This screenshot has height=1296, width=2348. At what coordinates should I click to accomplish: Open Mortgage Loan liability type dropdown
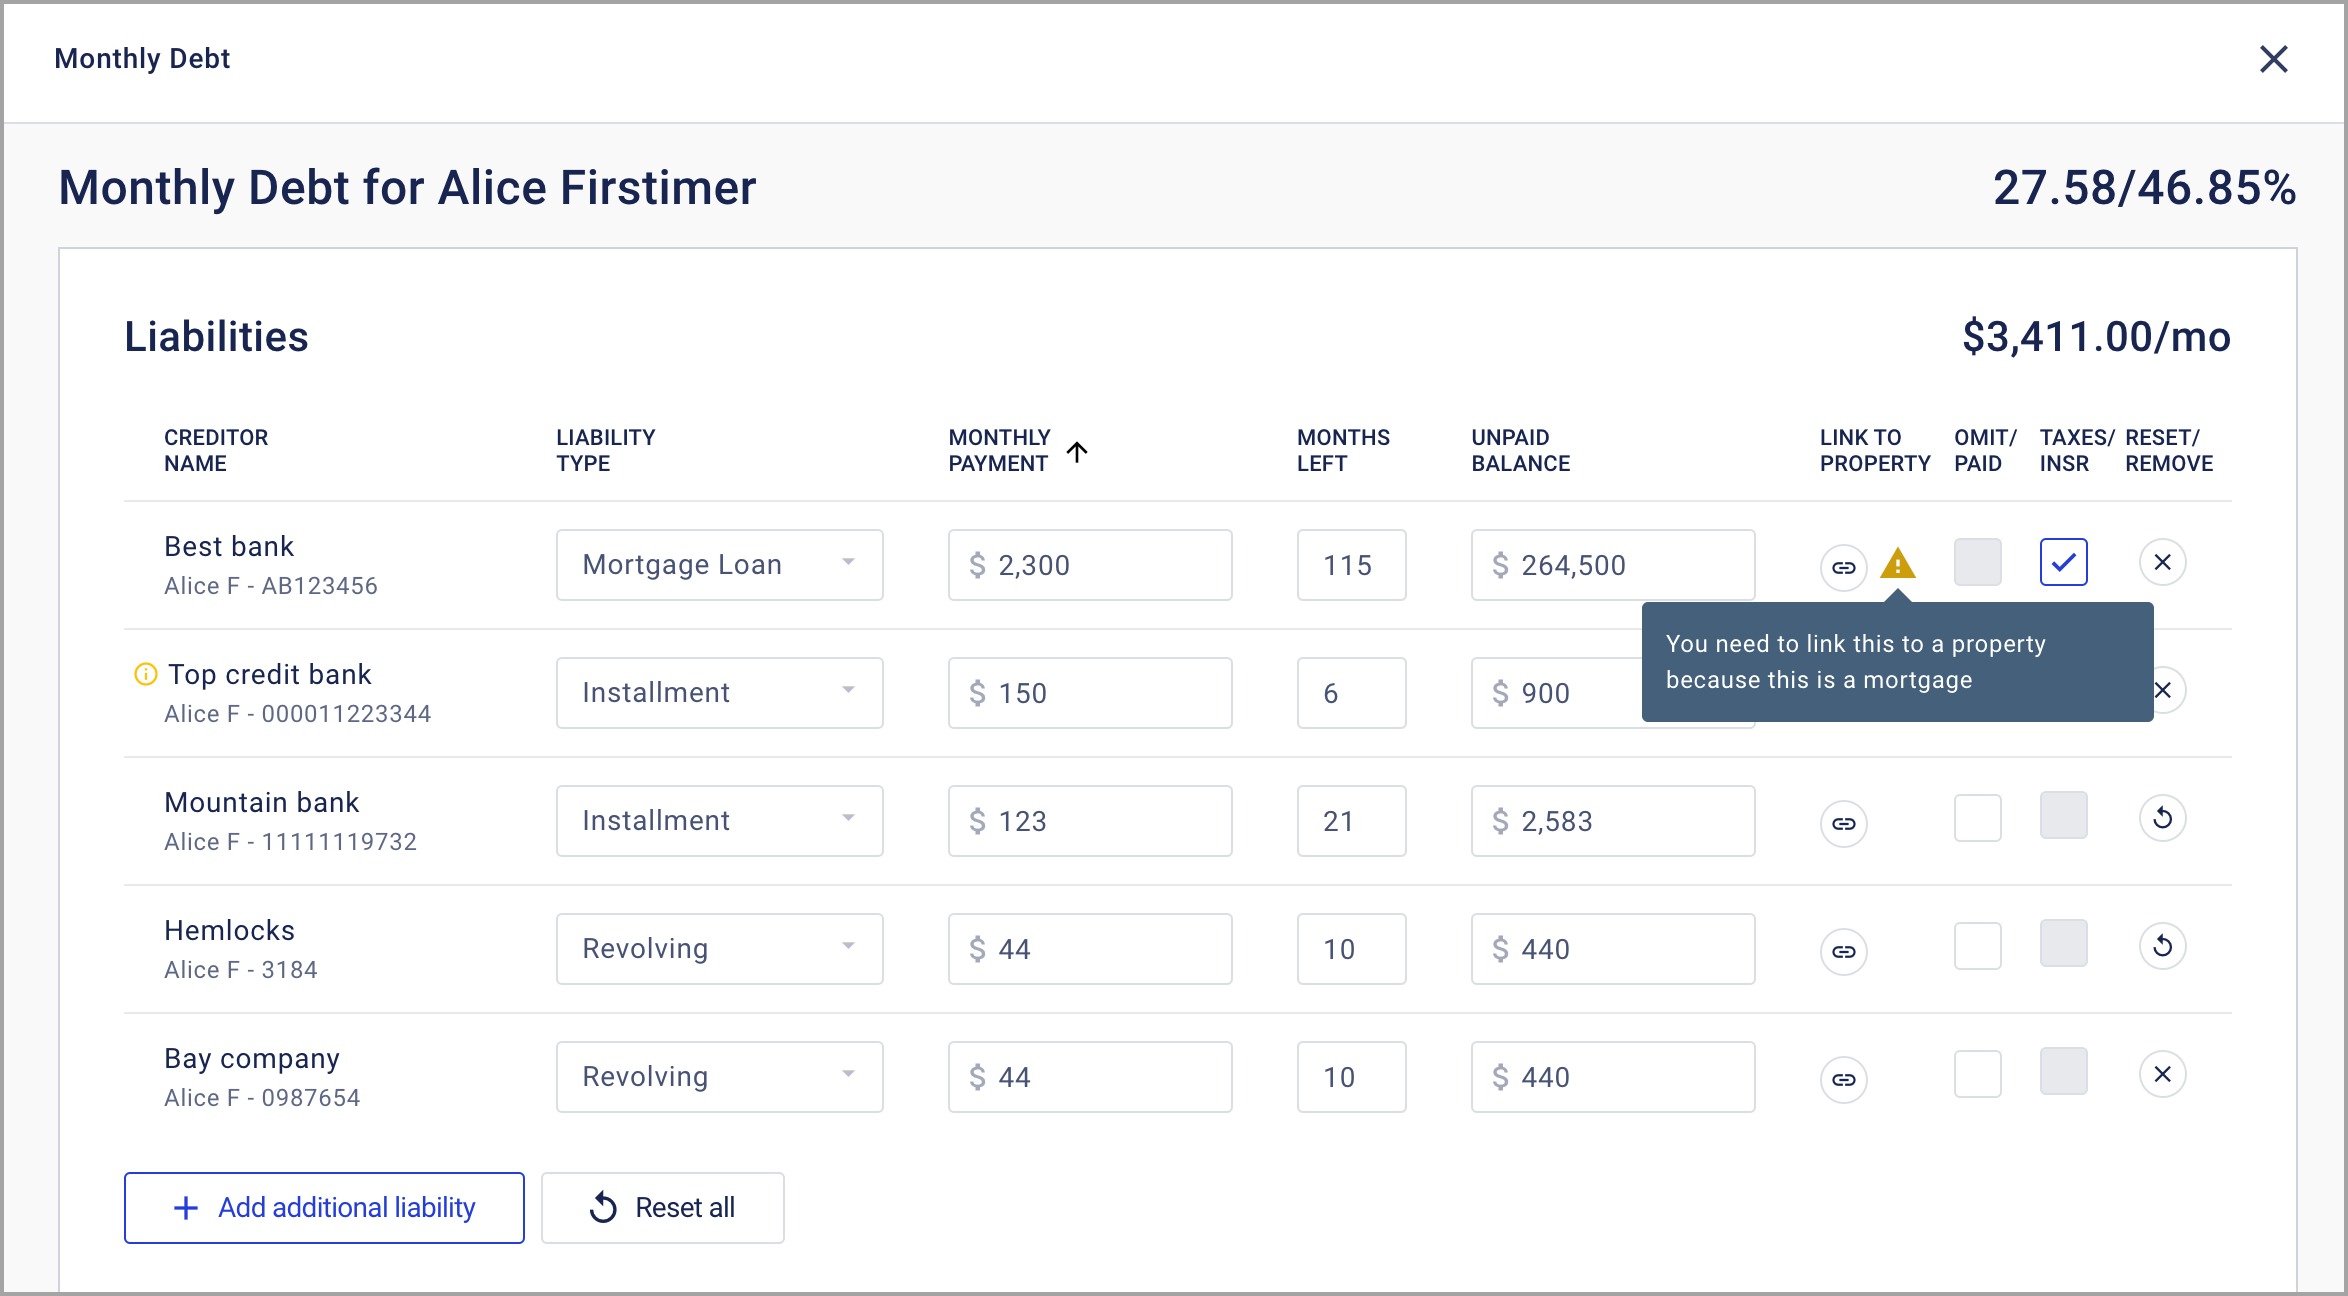coord(719,565)
